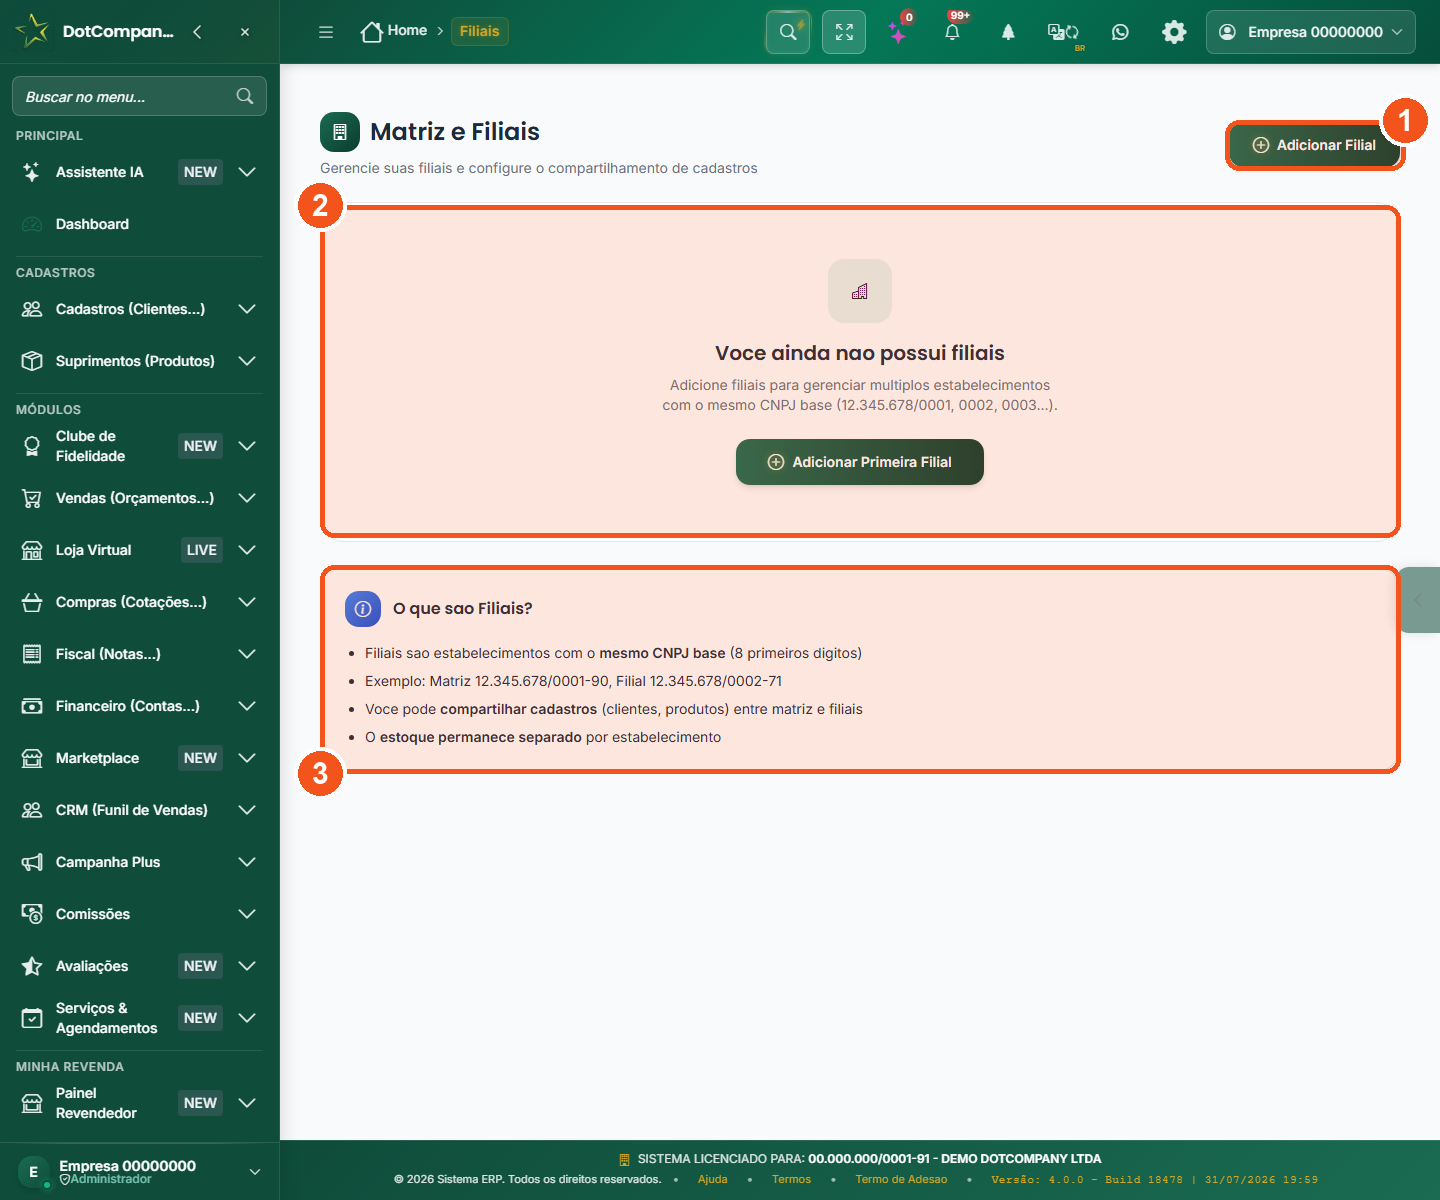The image size is (1440, 1200).
Task: Open CRM (Funil de Vendas) menu
Action: point(132,810)
